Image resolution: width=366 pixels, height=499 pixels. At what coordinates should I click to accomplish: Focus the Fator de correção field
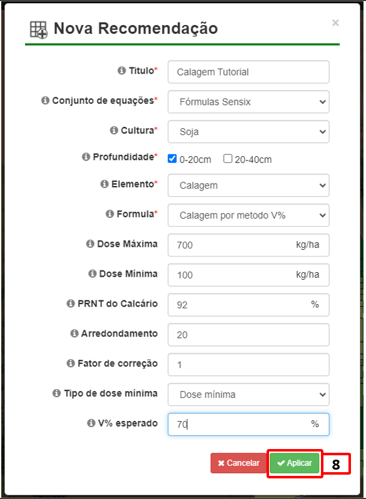coord(249,365)
